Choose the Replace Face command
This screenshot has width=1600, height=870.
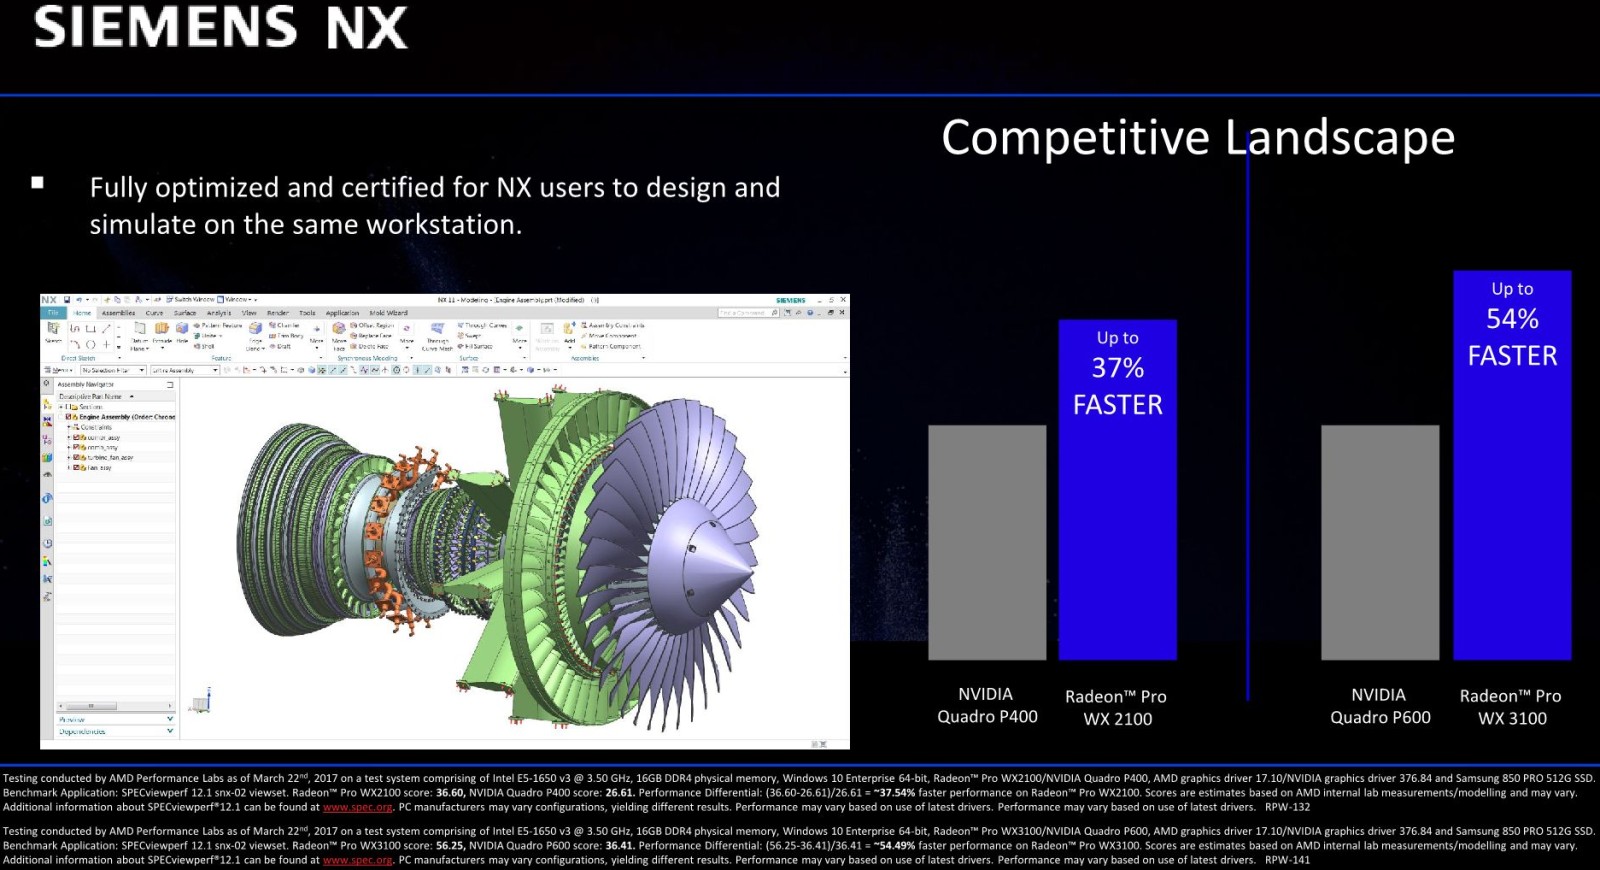coord(370,336)
